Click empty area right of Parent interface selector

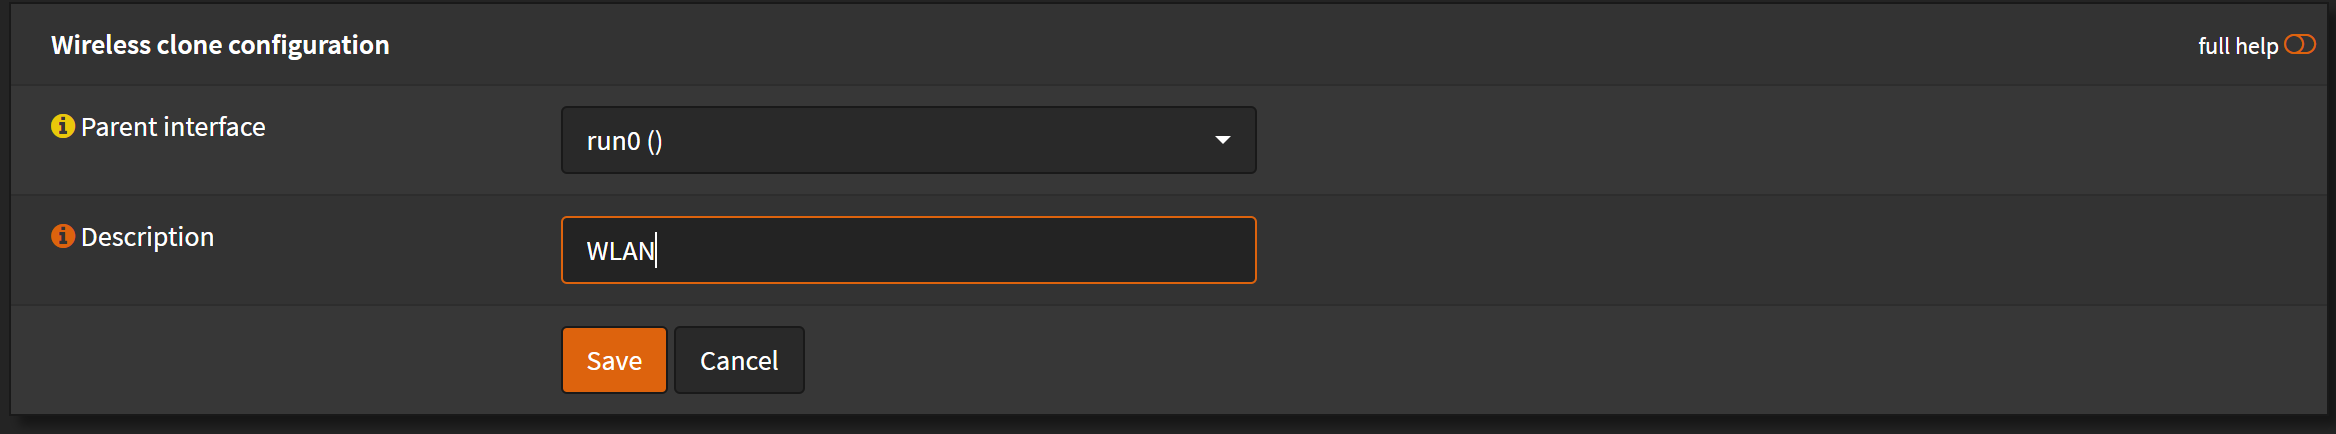click(1700, 140)
